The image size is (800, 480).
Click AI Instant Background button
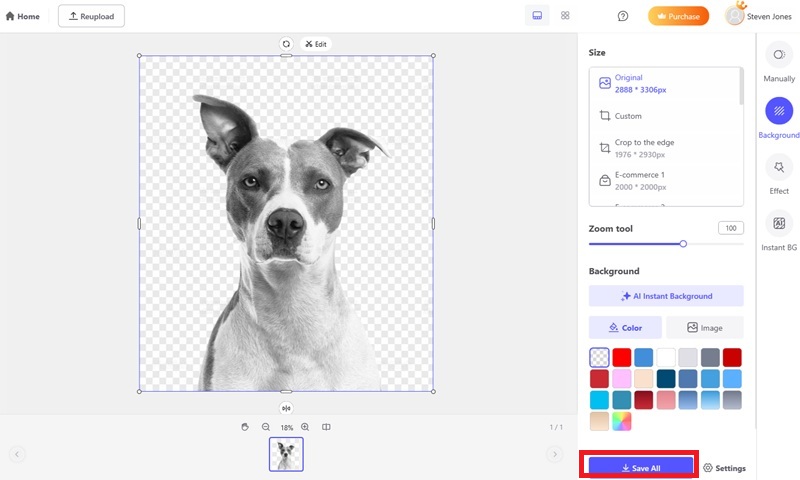[666, 296]
